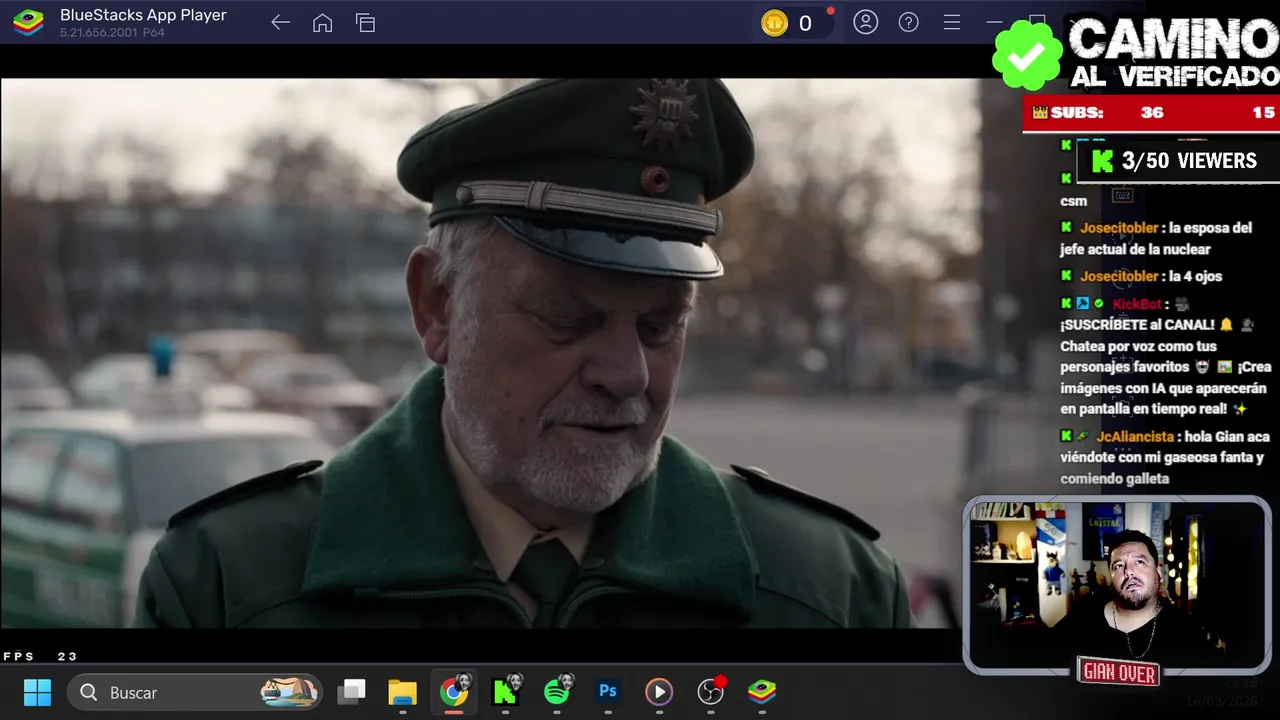Open BlueStacks home screen icon
This screenshot has height=720, width=1280.
point(322,22)
